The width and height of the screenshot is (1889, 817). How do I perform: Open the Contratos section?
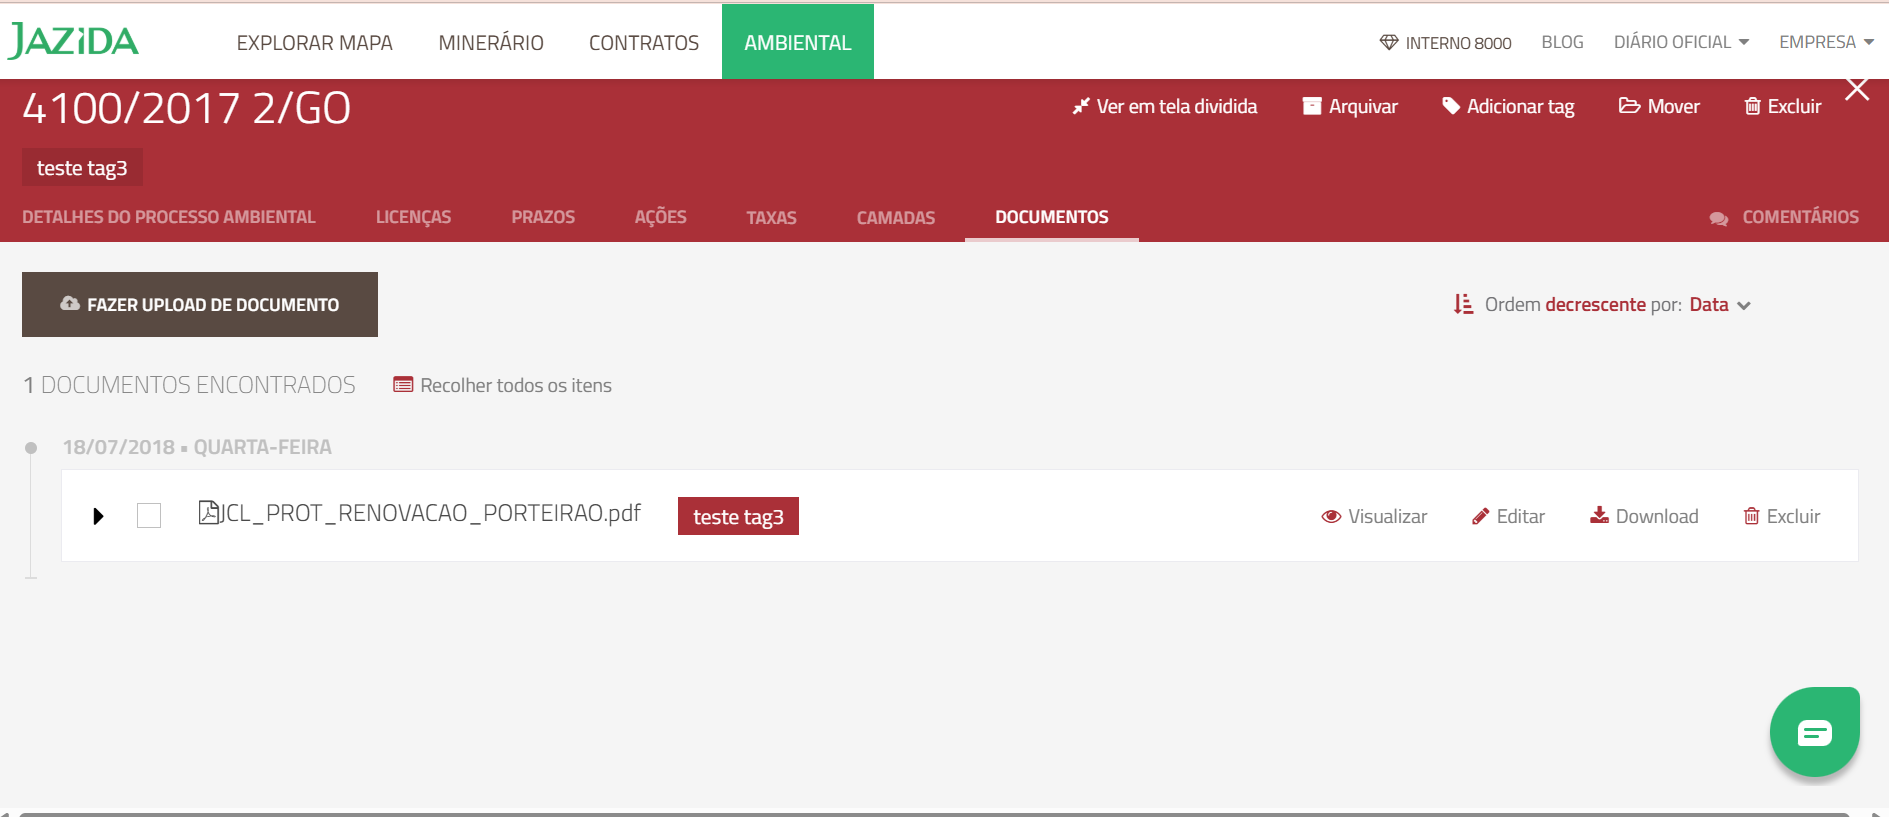pyautogui.click(x=644, y=43)
